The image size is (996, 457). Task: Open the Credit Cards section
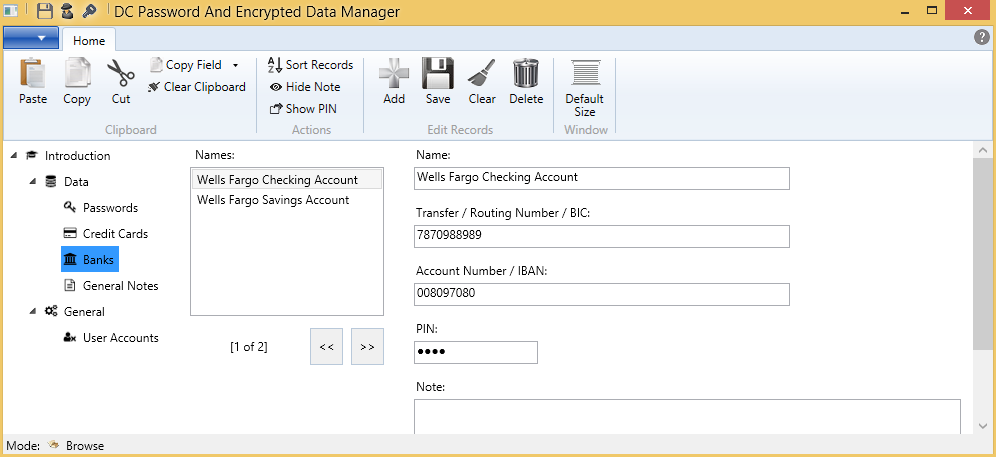coord(116,234)
